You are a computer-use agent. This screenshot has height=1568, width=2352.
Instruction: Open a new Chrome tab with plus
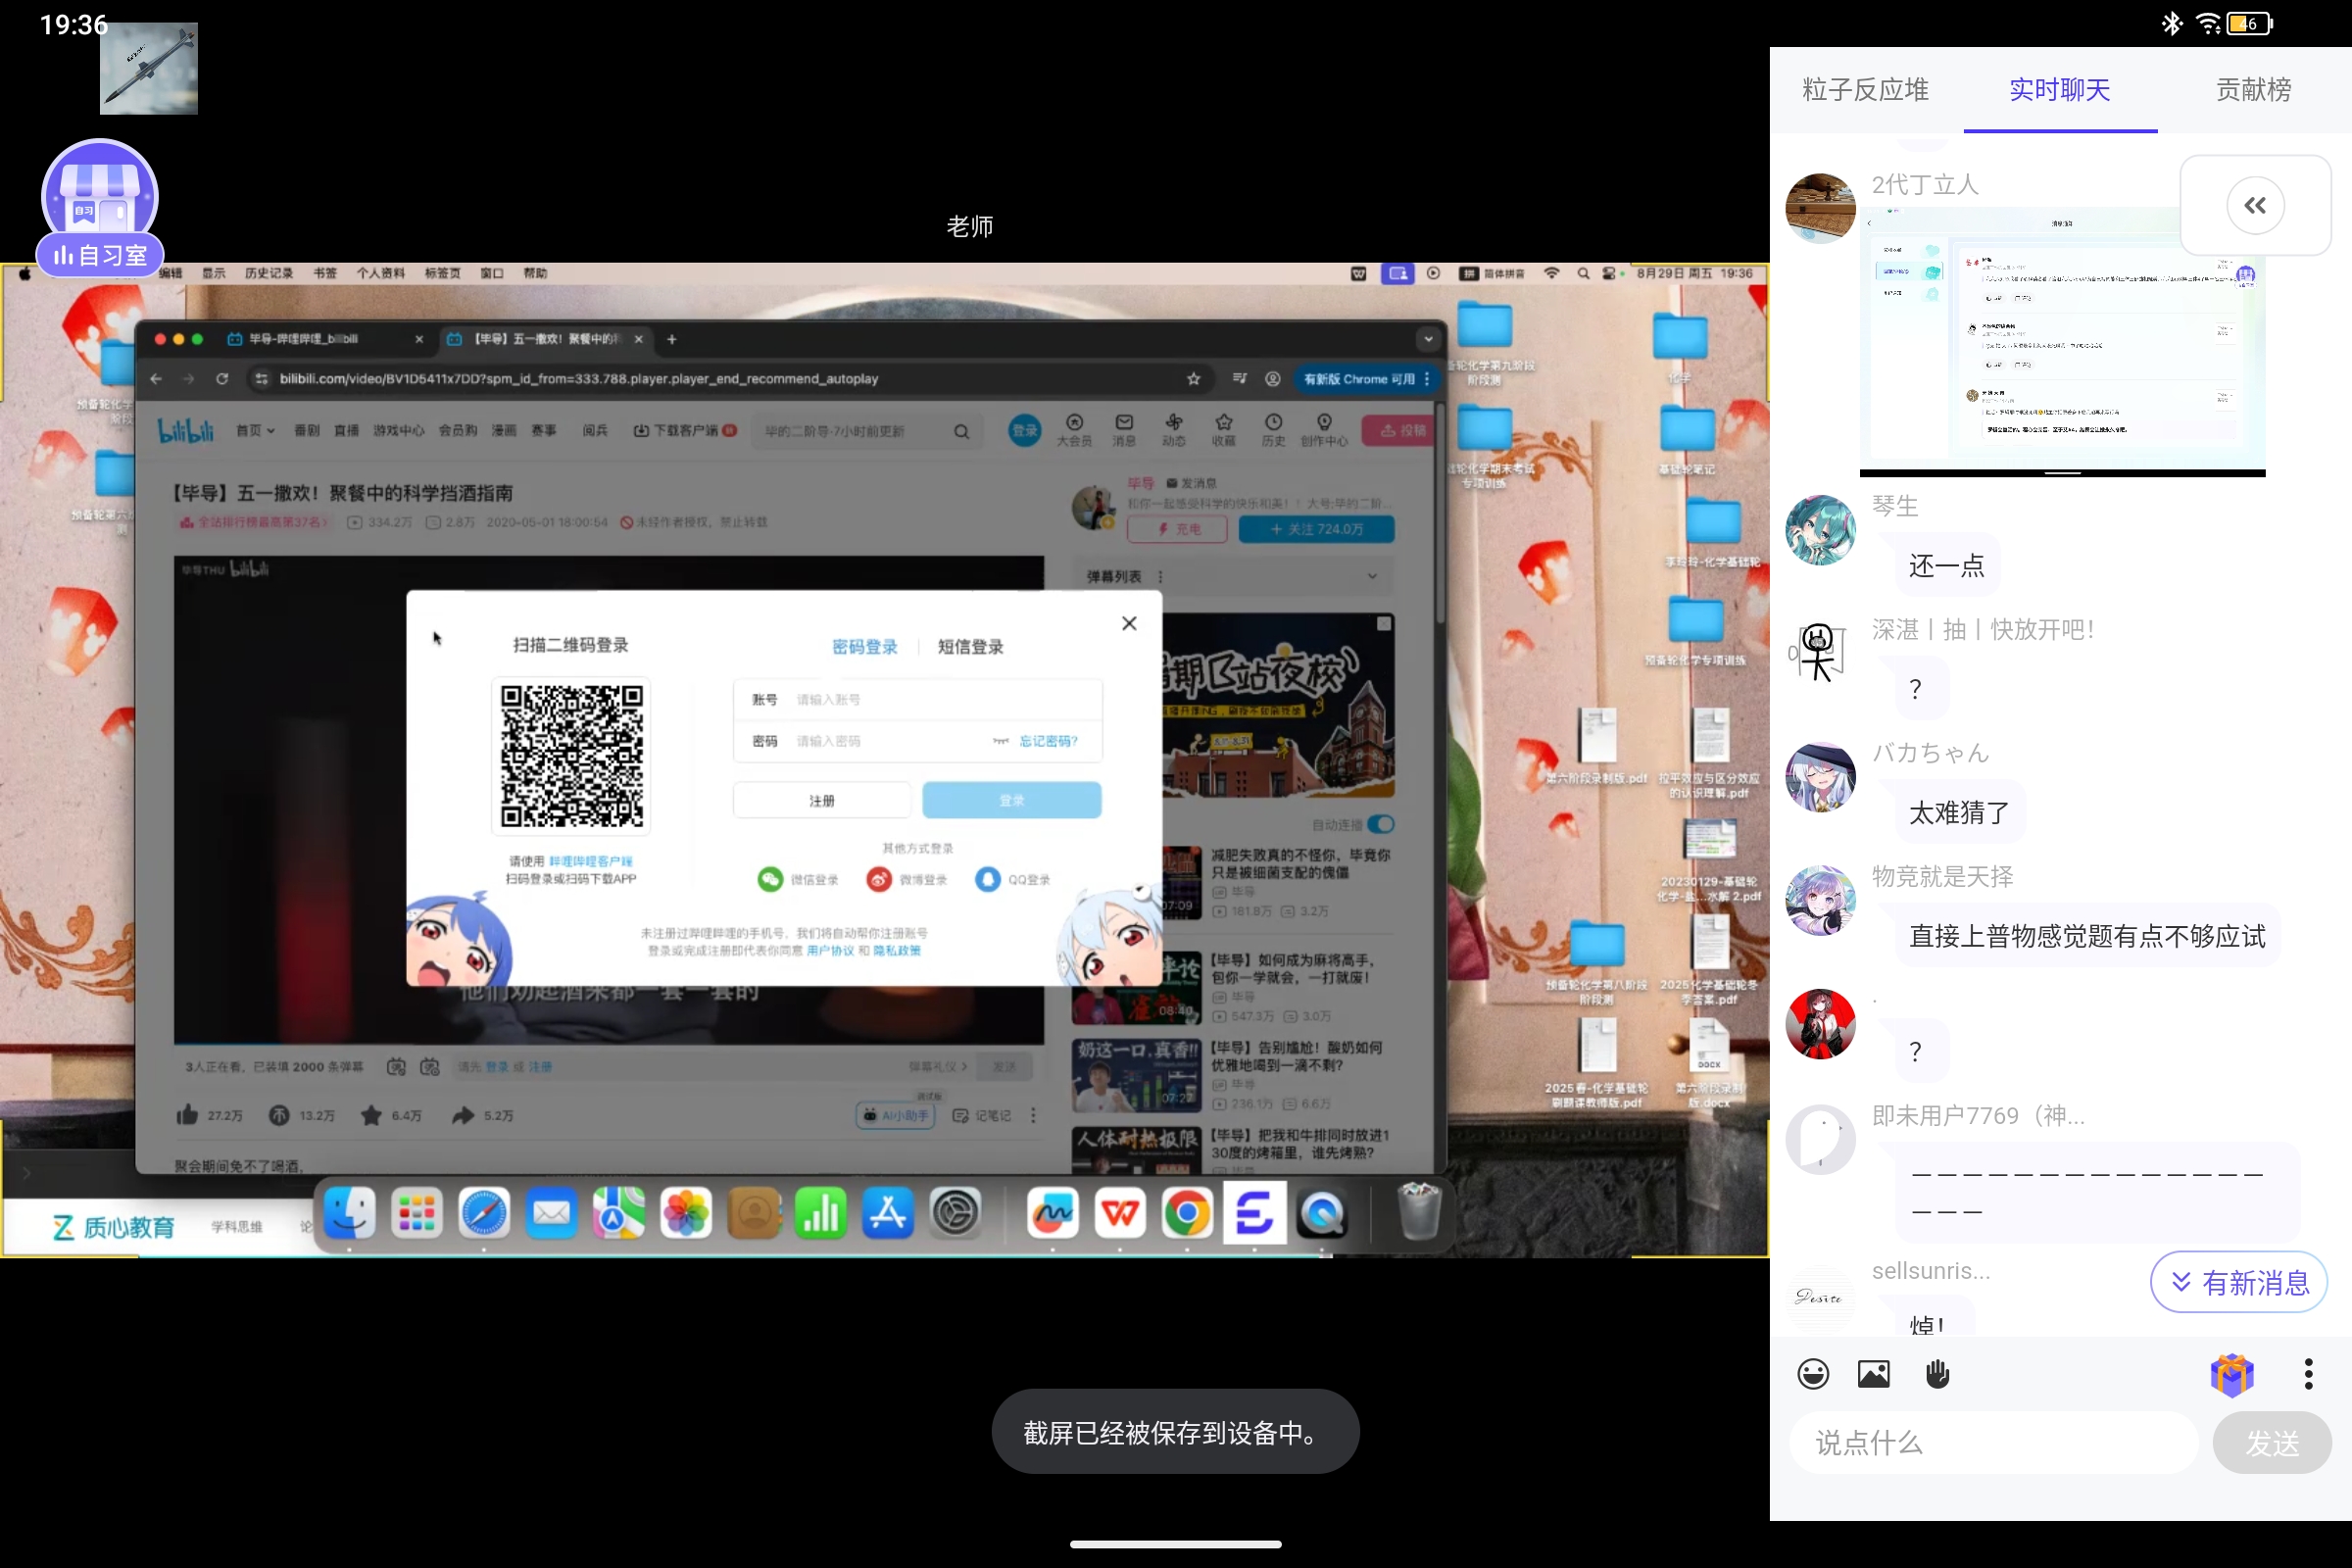pyautogui.click(x=672, y=339)
